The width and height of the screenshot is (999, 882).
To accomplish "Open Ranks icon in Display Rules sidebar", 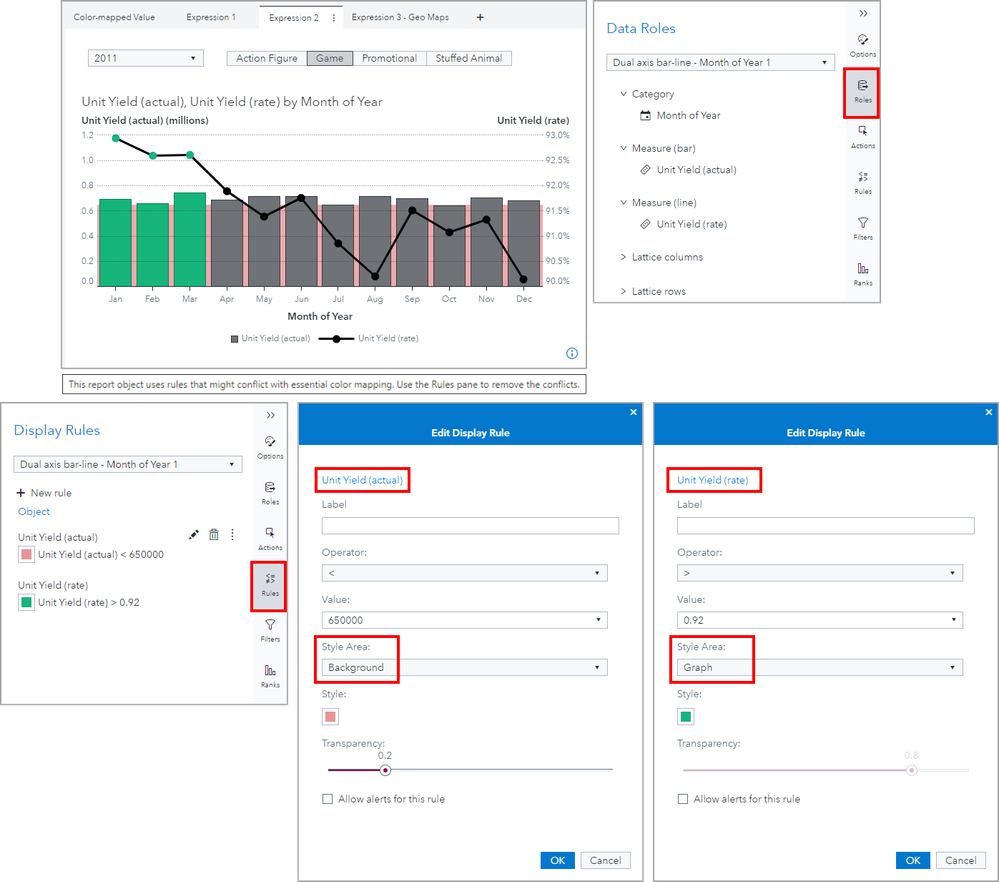I will coord(270,676).
